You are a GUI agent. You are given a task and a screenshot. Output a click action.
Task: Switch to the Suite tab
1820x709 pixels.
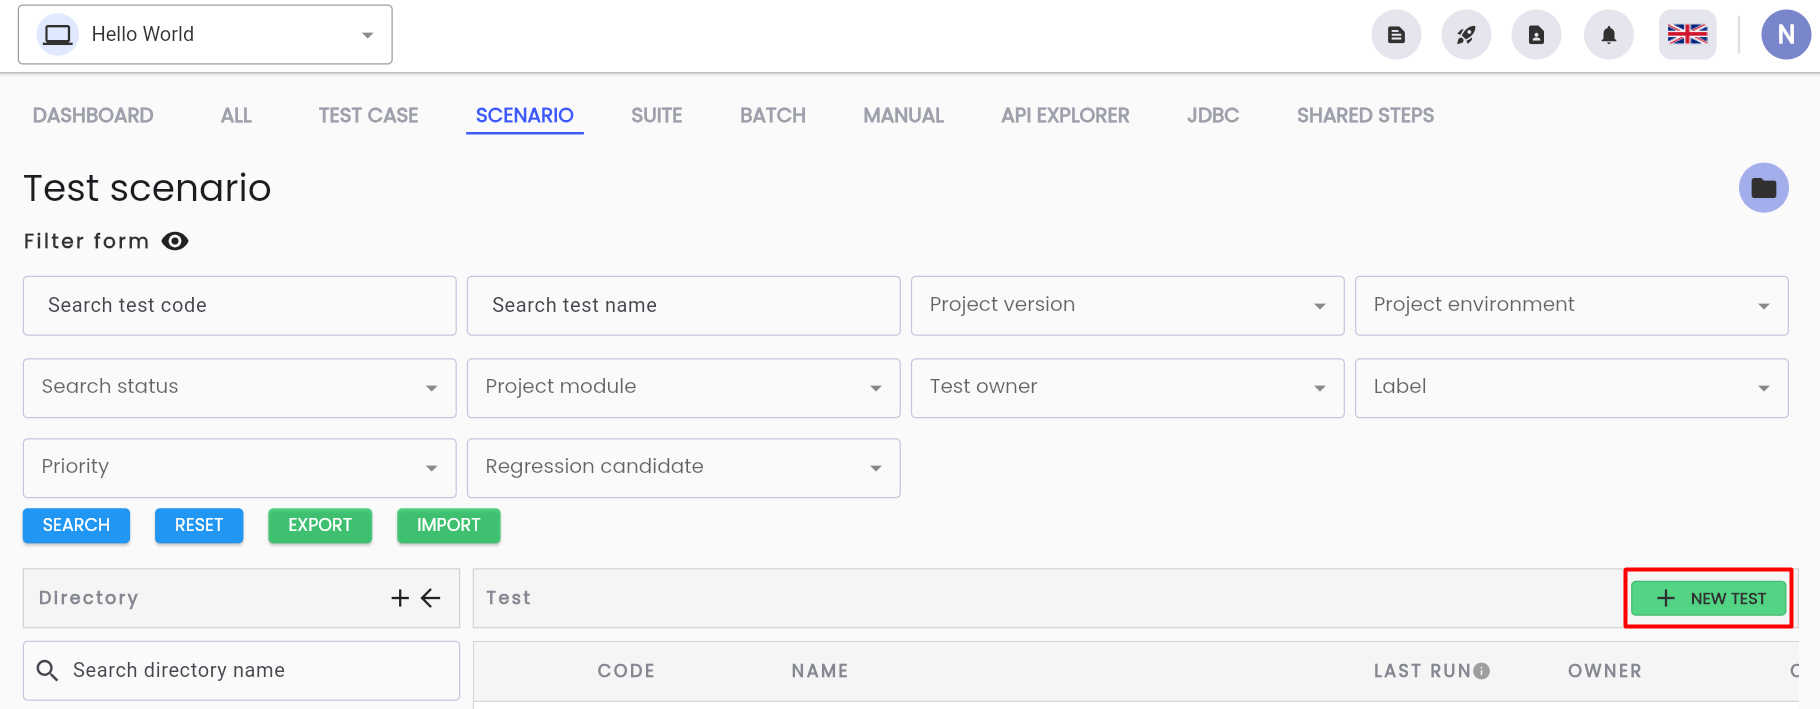(657, 116)
